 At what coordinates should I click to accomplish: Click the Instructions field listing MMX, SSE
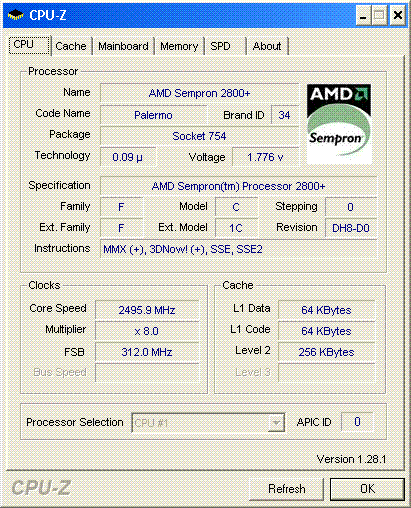[x=238, y=249]
